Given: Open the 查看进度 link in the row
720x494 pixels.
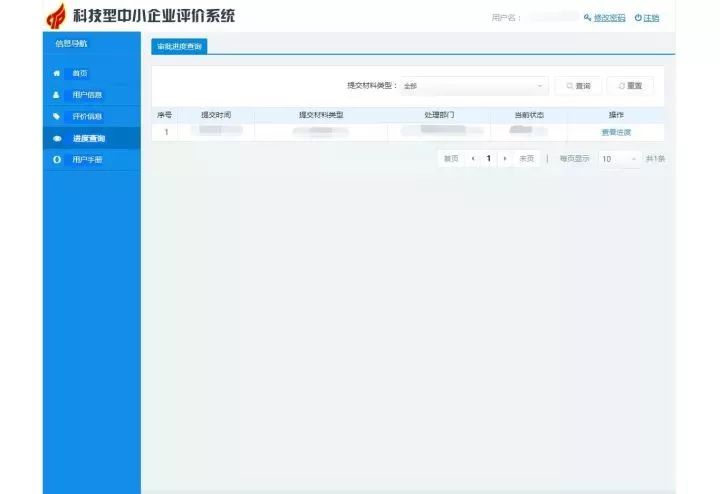Looking at the screenshot, I should [616, 132].
